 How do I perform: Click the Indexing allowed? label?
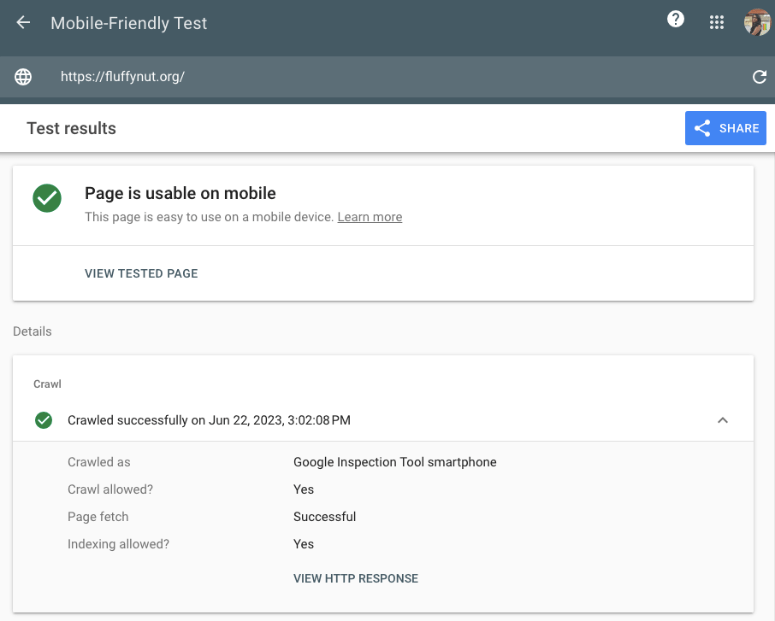click(x=118, y=544)
